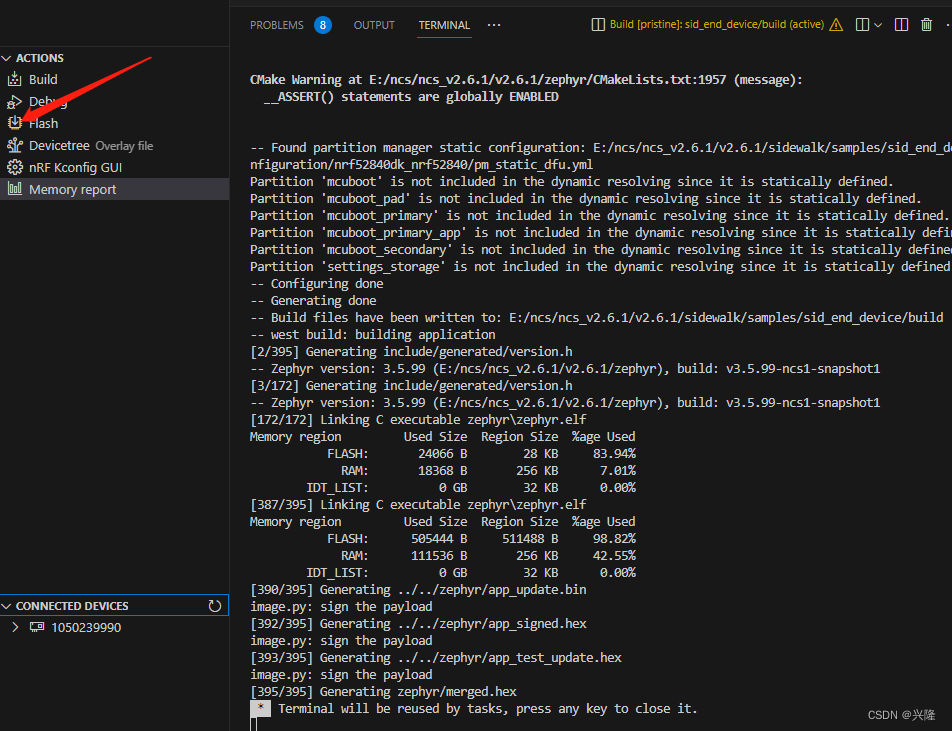
Task: Click the 'CMake Warning at' terminal line
Action: click(526, 80)
